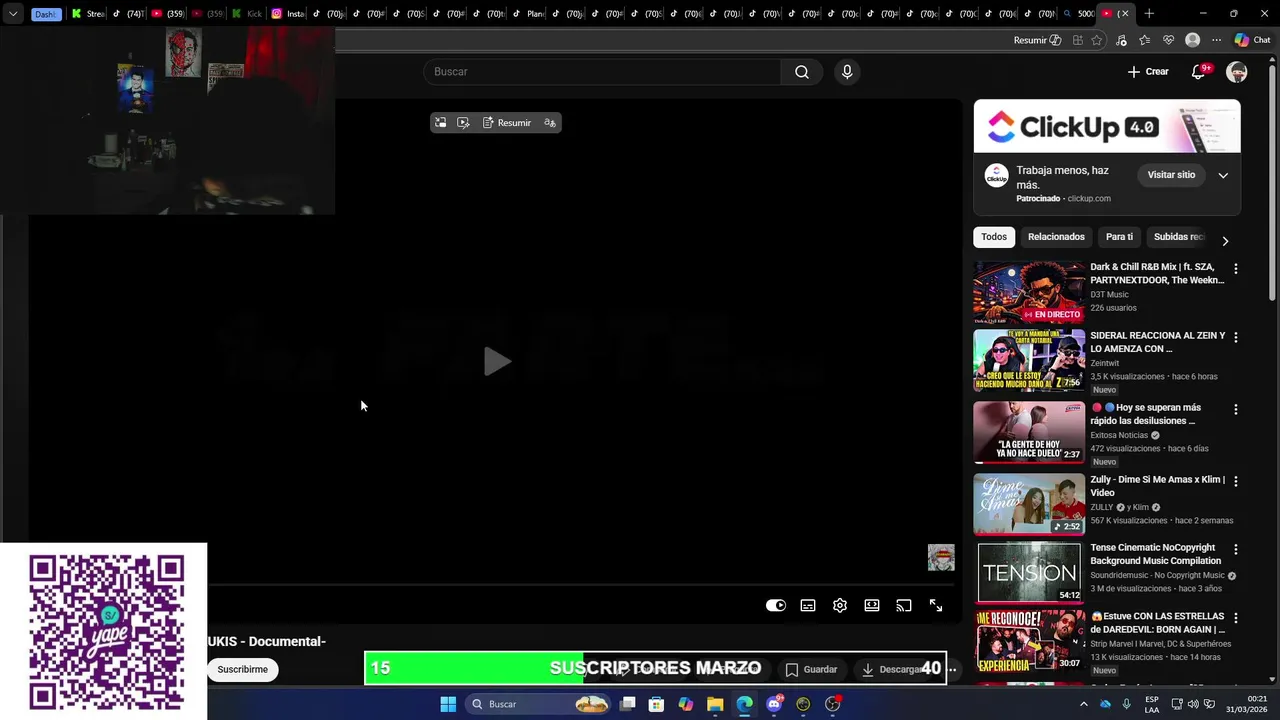This screenshot has width=1280, height=720.
Task: Click the Guardar button
Action: pos(811,669)
